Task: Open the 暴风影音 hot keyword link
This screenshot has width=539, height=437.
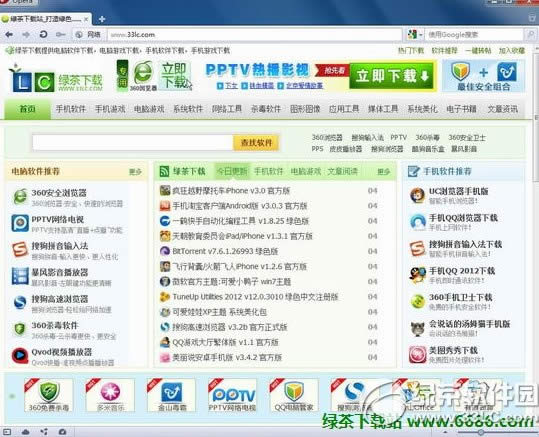Action: tap(464, 149)
